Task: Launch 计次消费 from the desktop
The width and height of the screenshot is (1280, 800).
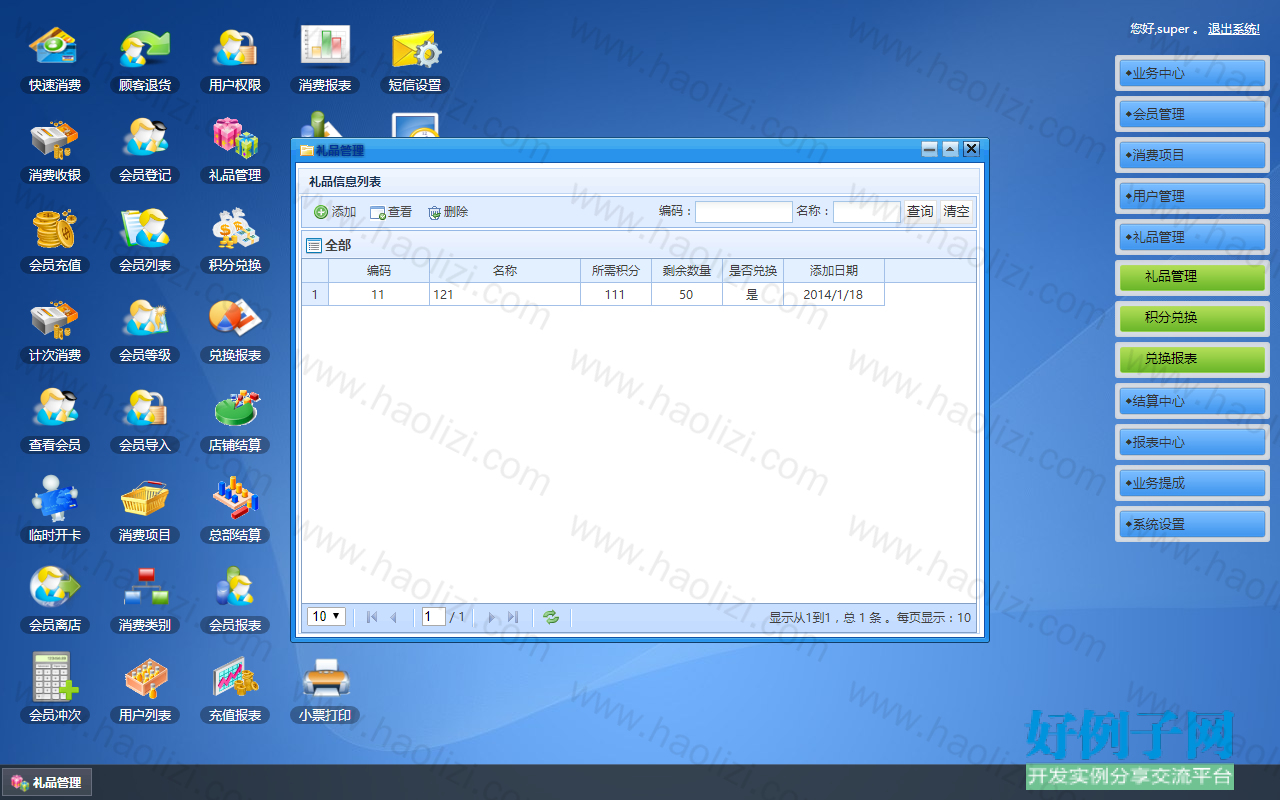Action: [55, 330]
